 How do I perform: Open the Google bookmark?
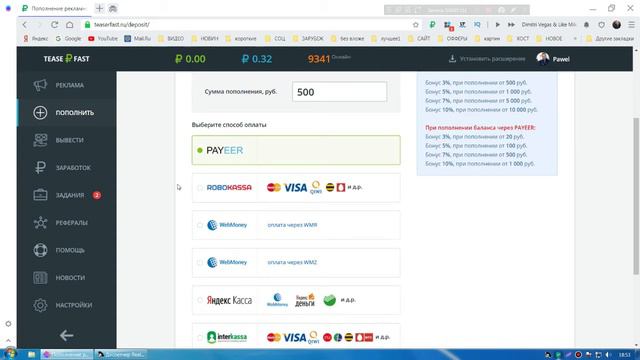(x=68, y=38)
